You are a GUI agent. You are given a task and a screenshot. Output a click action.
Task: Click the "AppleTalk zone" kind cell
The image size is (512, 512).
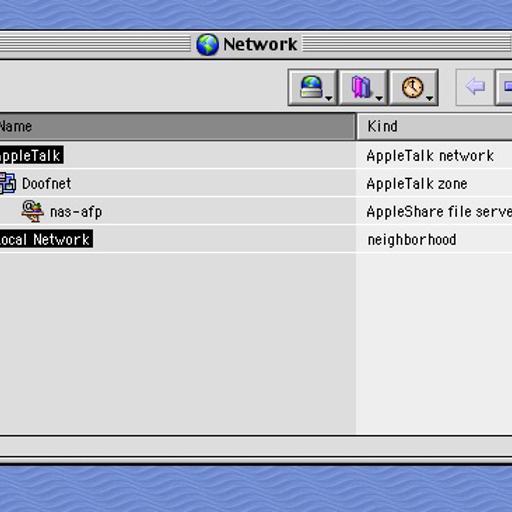pos(417,184)
